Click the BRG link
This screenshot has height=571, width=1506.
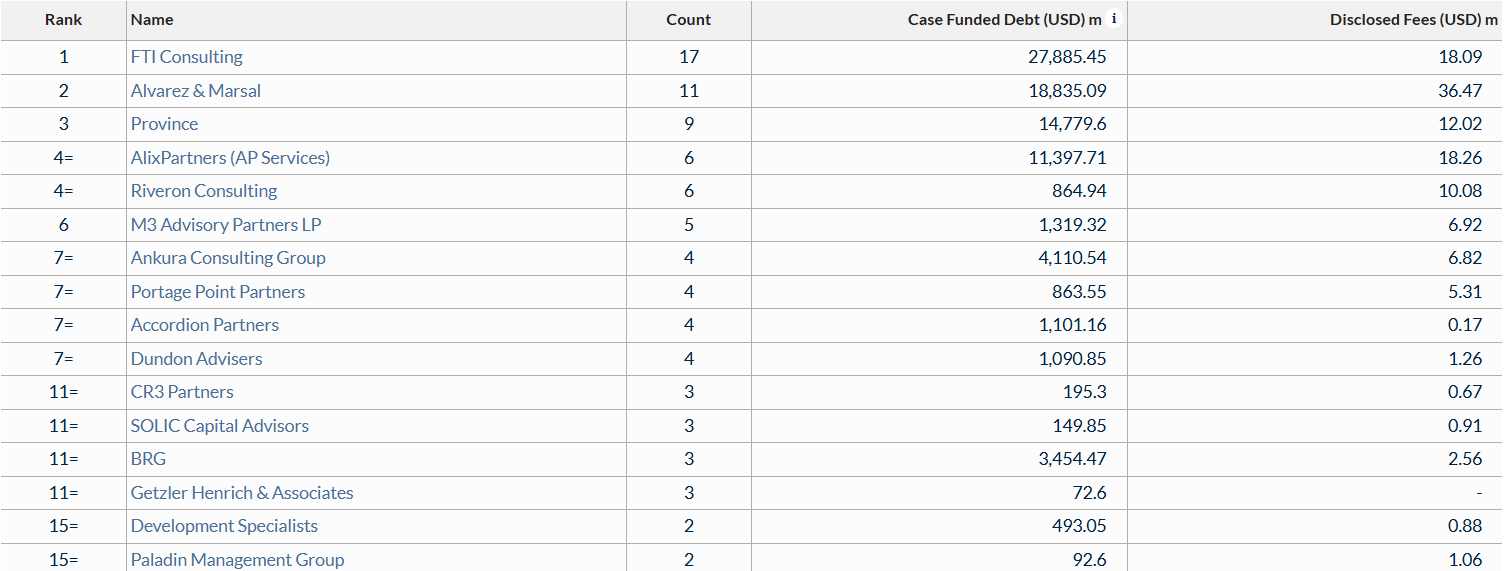point(148,459)
